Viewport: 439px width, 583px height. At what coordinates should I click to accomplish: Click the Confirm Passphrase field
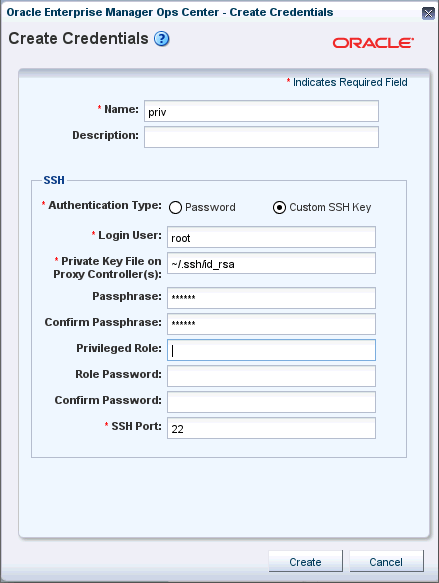271,324
